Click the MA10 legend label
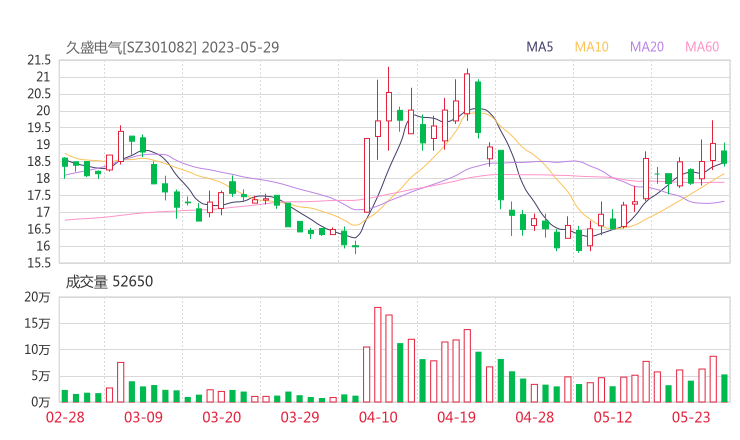The image size is (740, 440). click(x=591, y=47)
